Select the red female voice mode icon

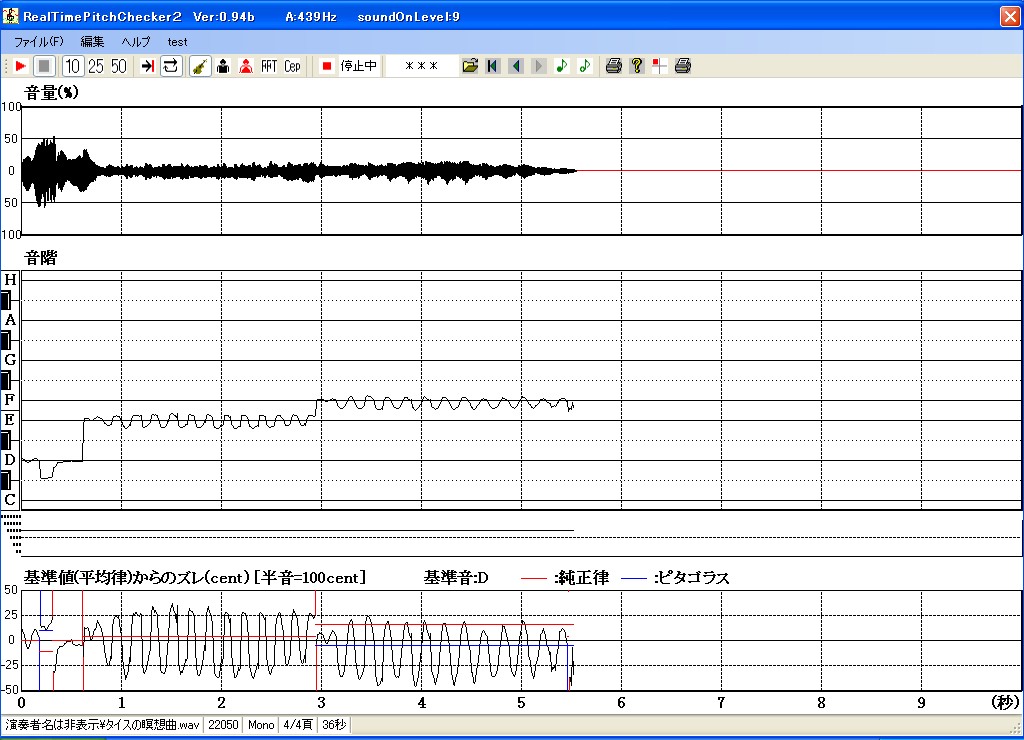click(x=246, y=66)
